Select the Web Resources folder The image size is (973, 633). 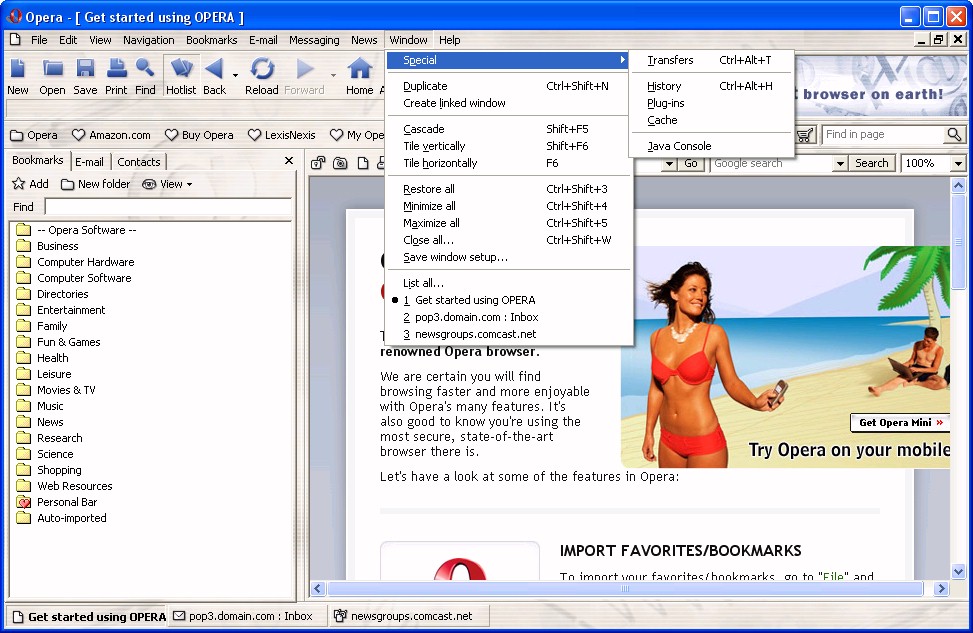[x=74, y=486]
